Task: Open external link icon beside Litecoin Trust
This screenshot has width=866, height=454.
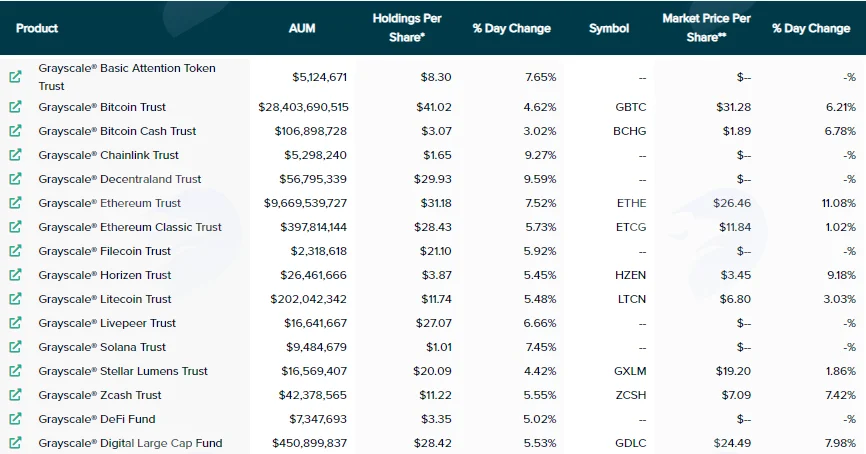Action: tap(15, 299)
